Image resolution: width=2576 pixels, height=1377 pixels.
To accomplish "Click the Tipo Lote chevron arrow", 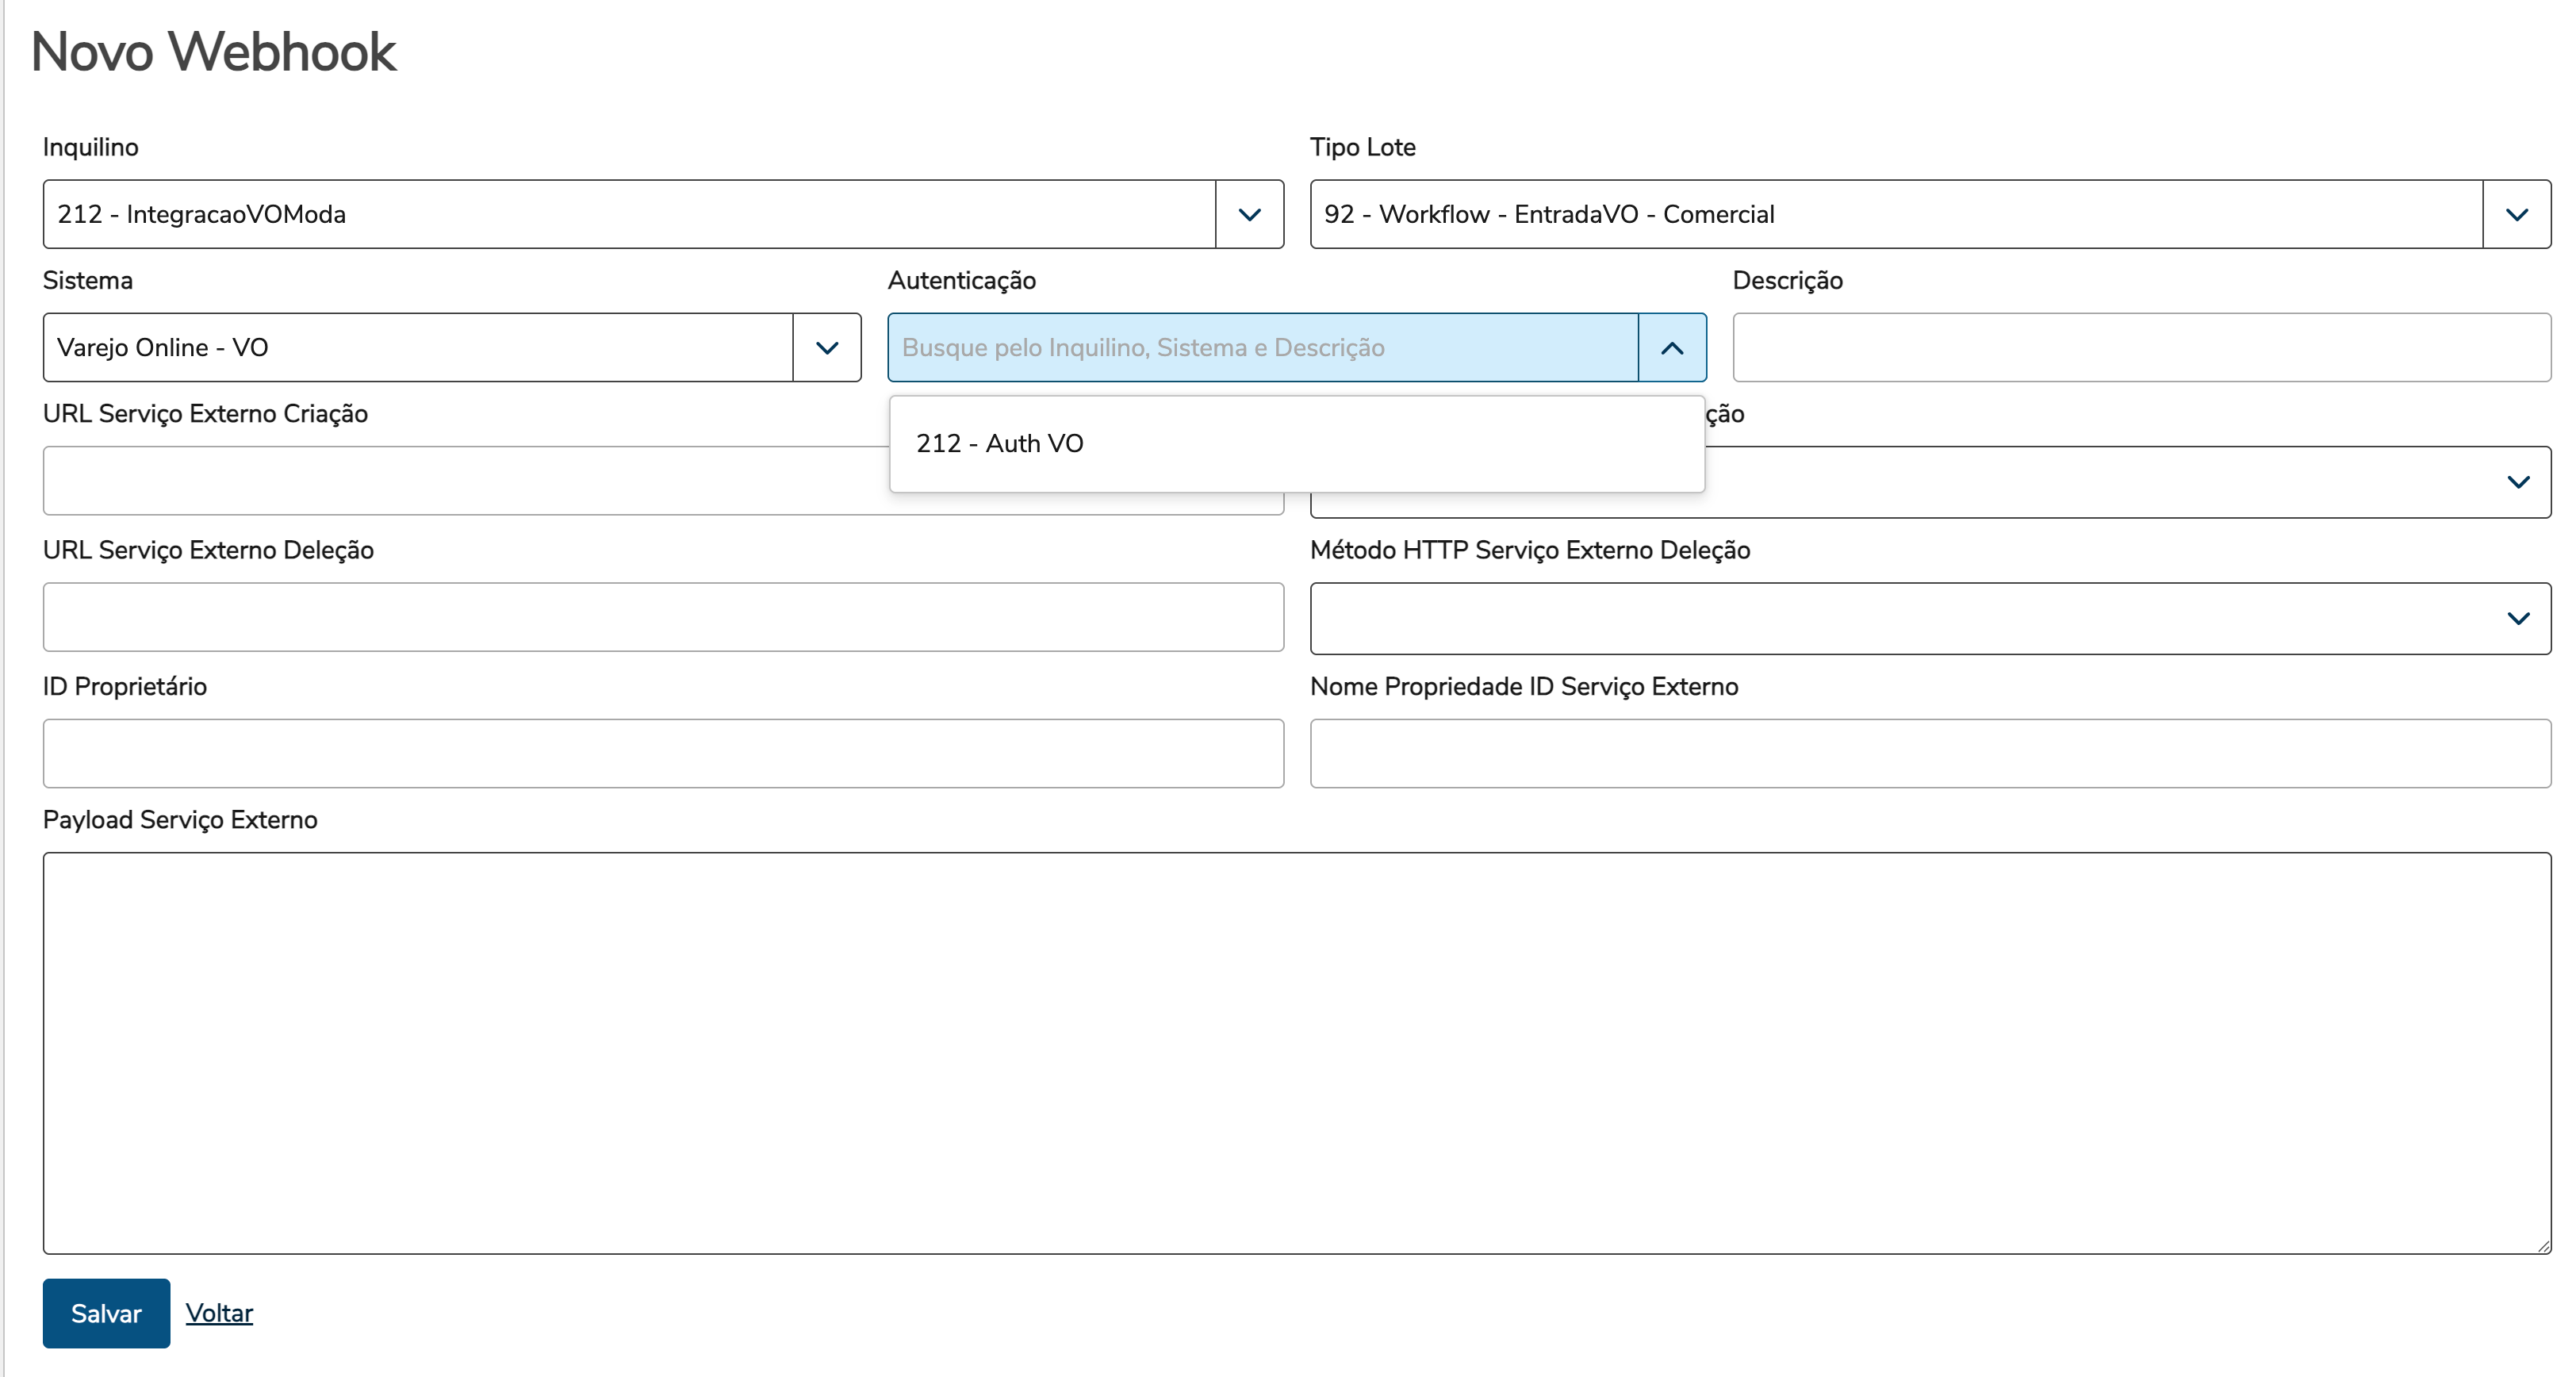I will tap(2516, 214).
